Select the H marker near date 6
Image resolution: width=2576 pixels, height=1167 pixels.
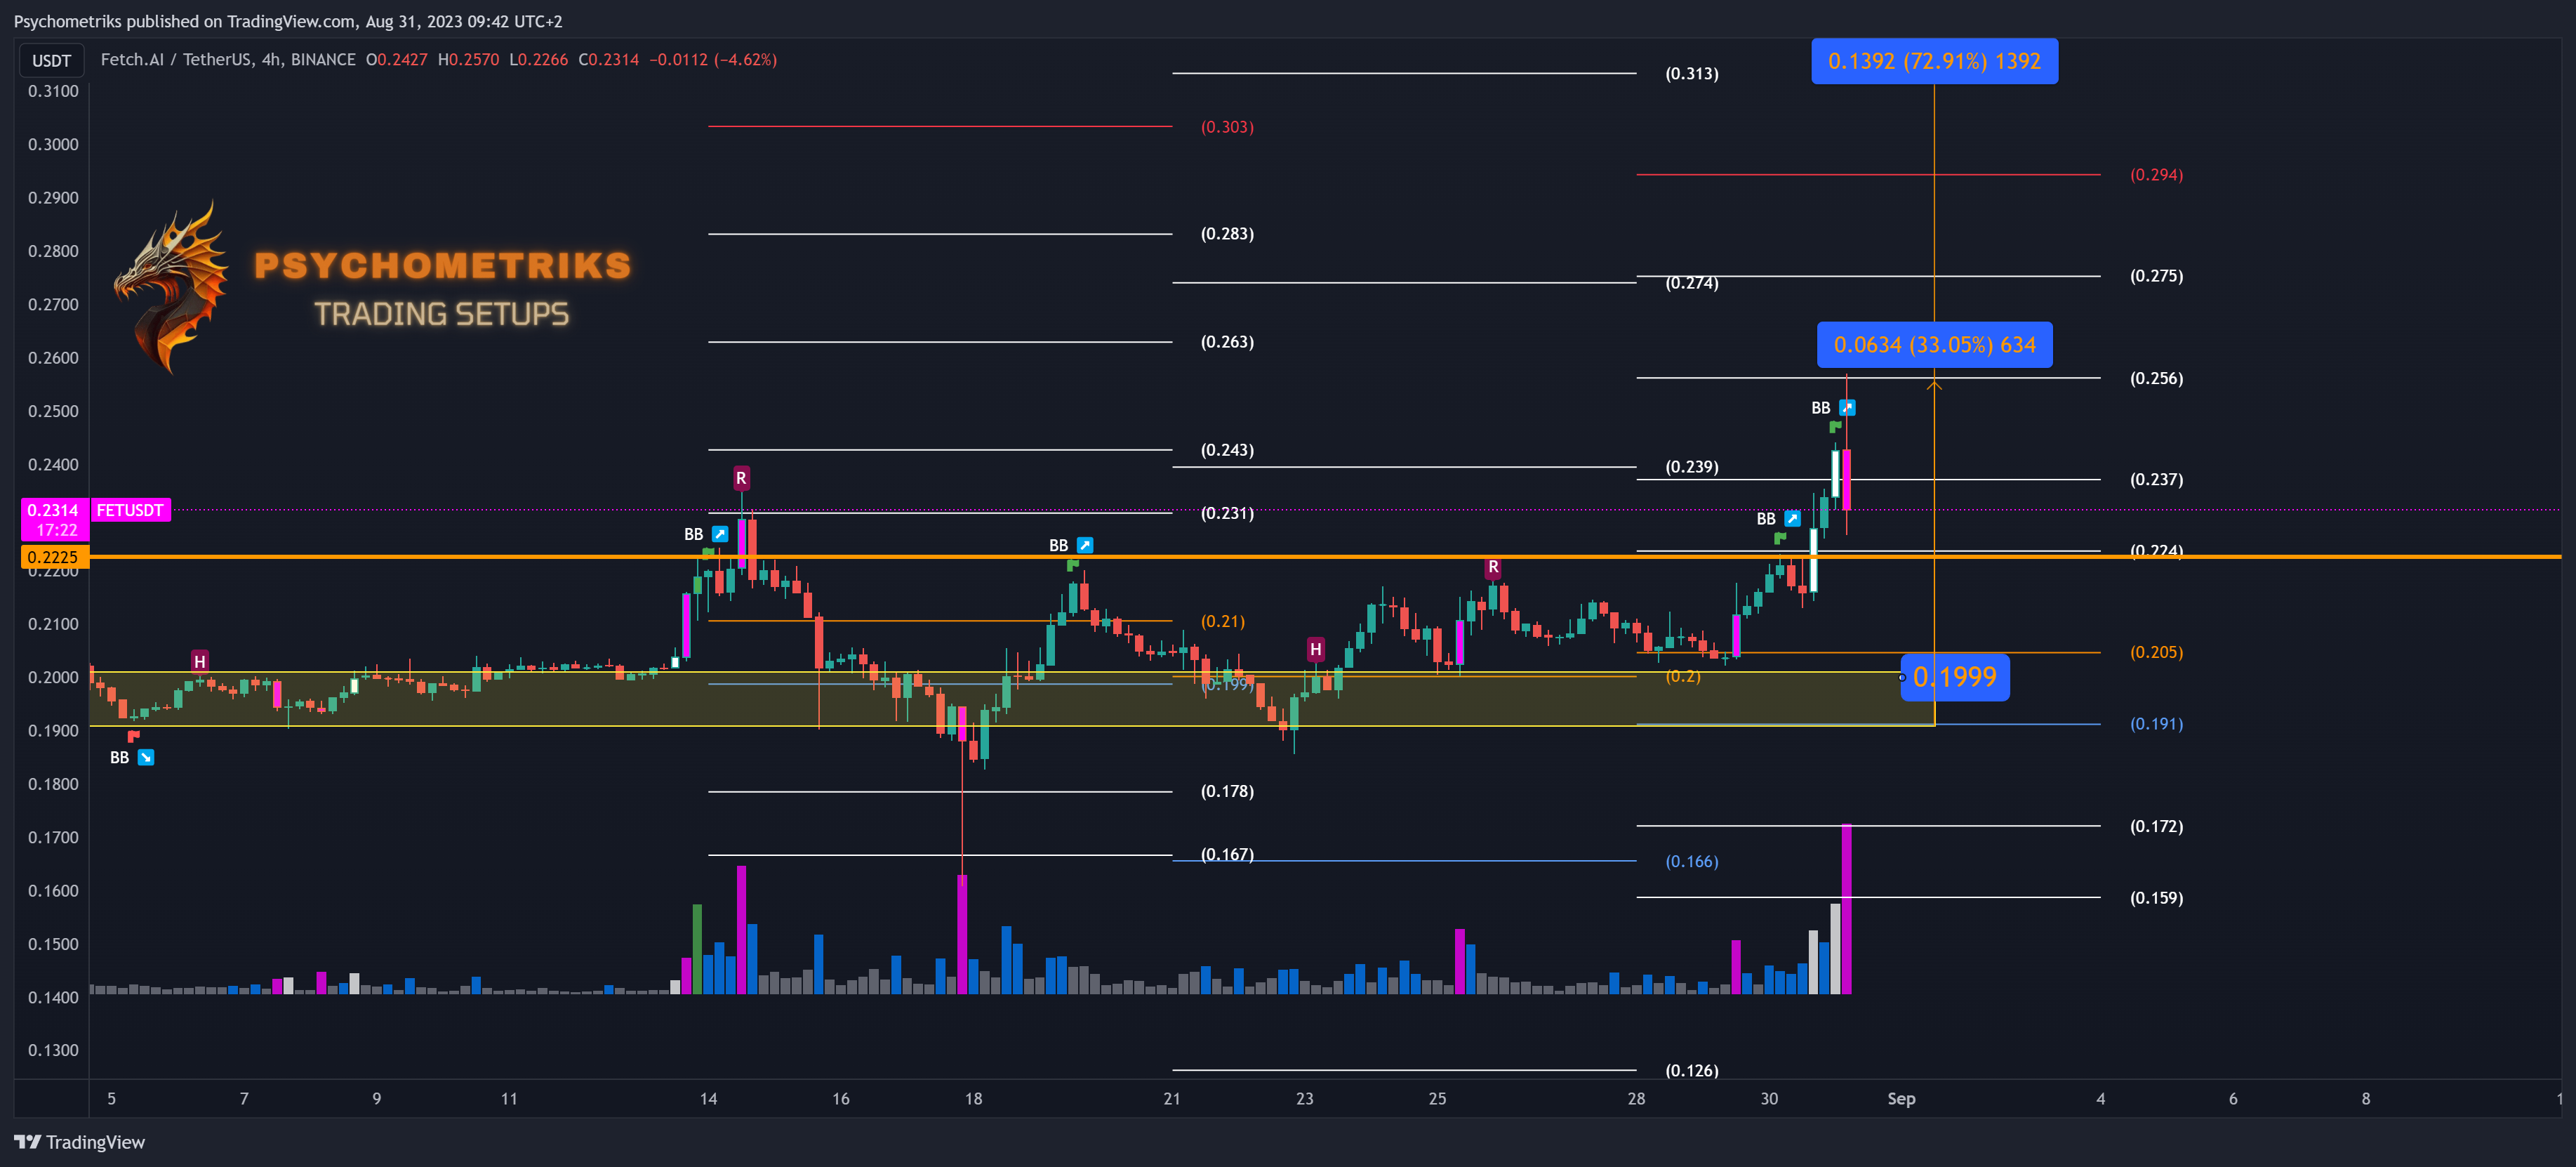[200, 661]
